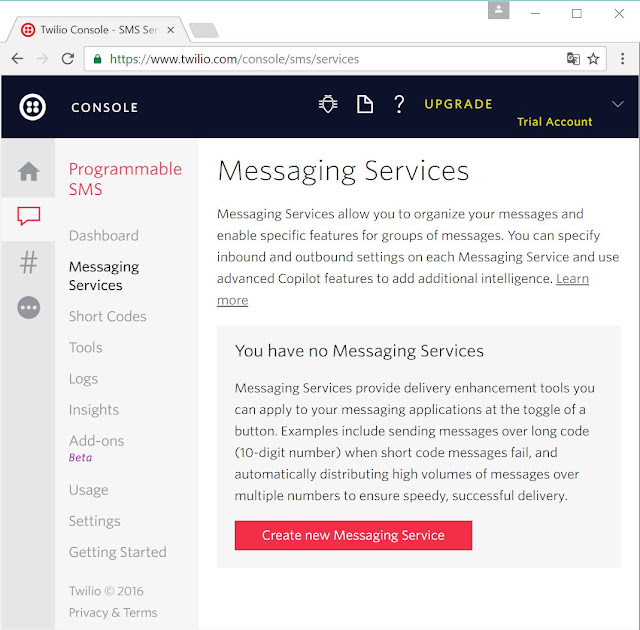Viewport: 640px width, 630px height.
Task: Open Dashboard in the SMS menu
Action: point(104,235)
